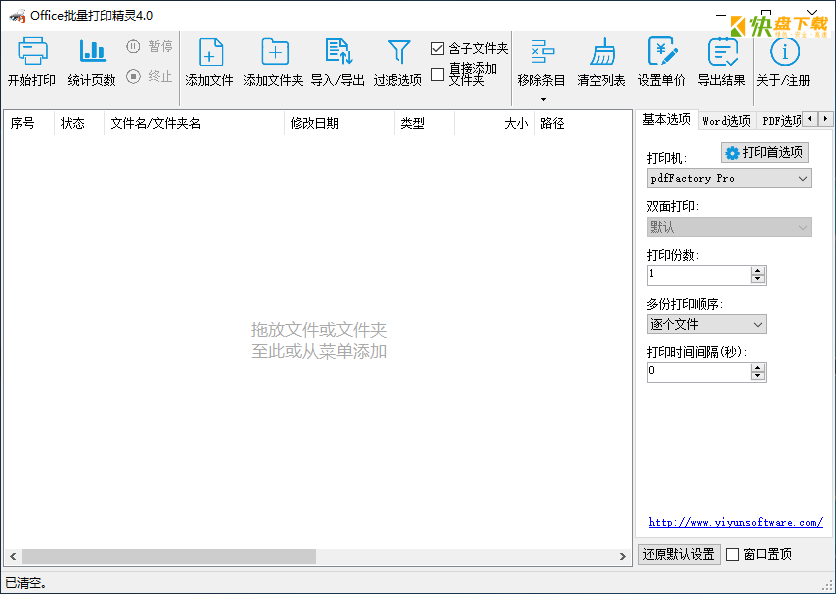836x594 pixels.
Task: Click the 移除条目 icon
Action: tap(542, 52)
